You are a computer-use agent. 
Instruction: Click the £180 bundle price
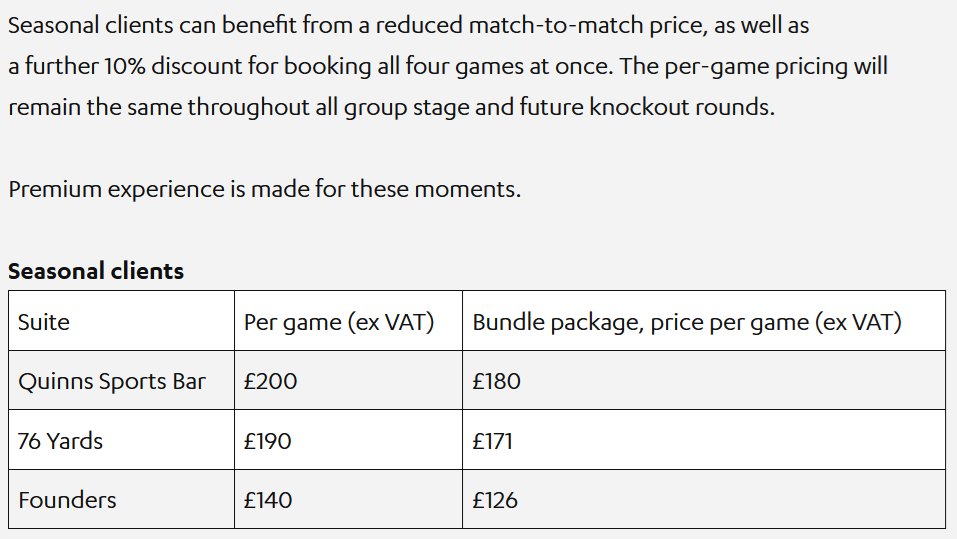coord(496,382)
